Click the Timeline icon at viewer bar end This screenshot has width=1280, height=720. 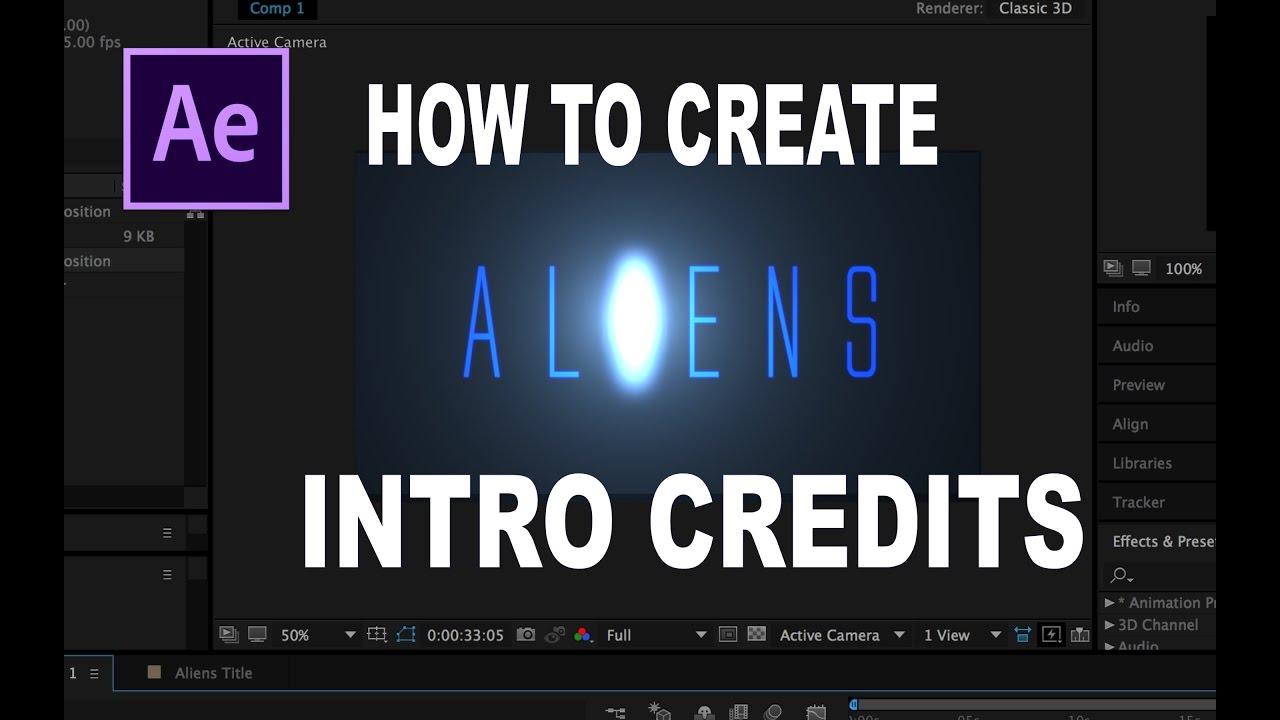coord(1080,634)
